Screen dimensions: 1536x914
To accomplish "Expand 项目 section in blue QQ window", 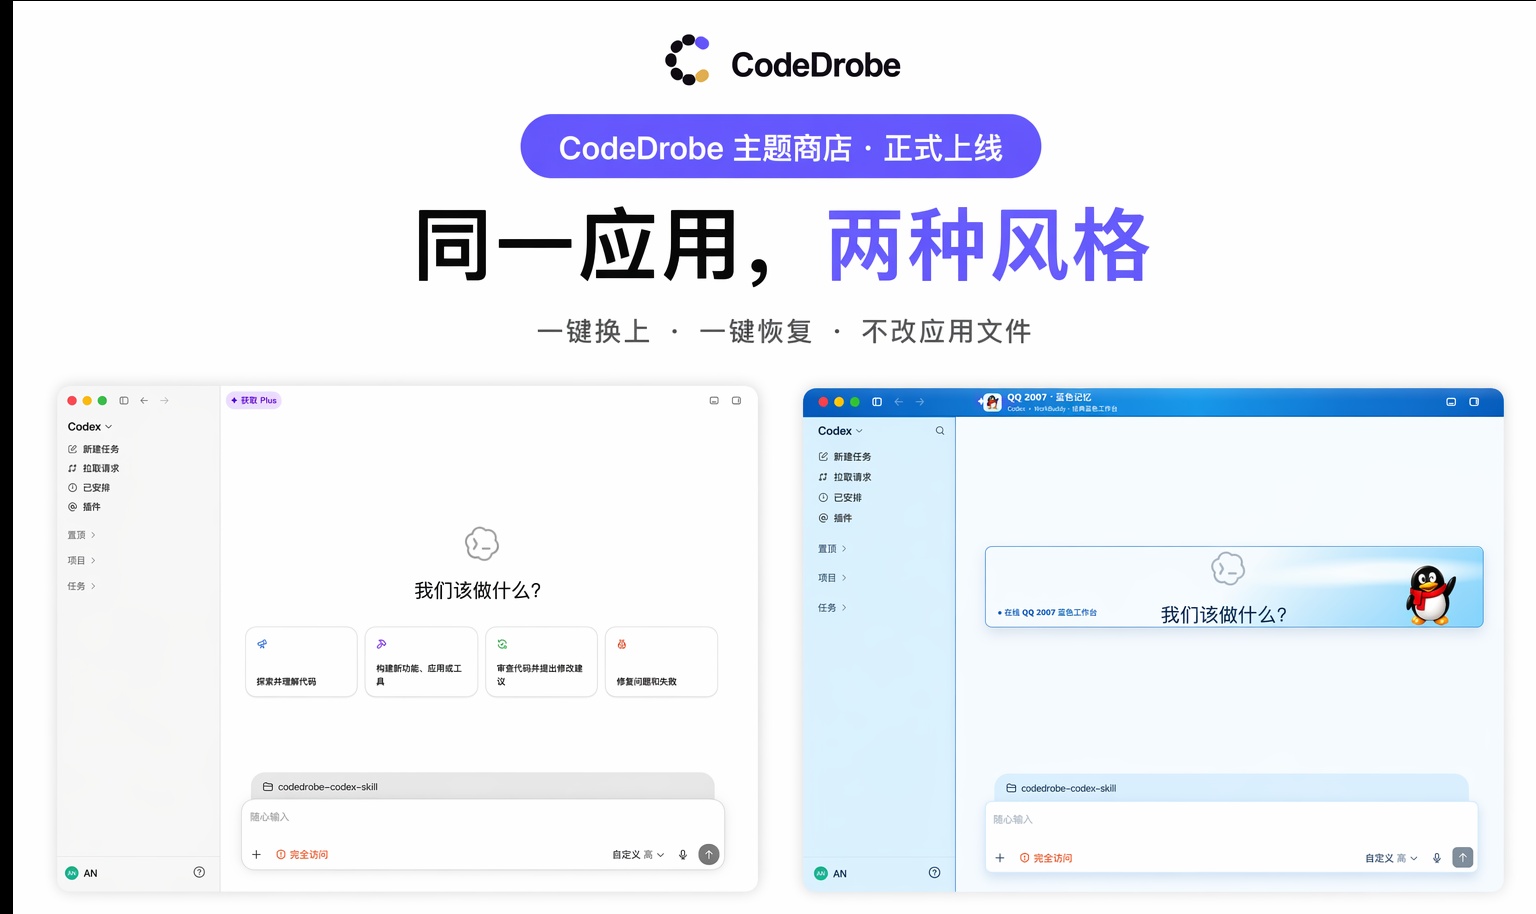I will 832,578.
